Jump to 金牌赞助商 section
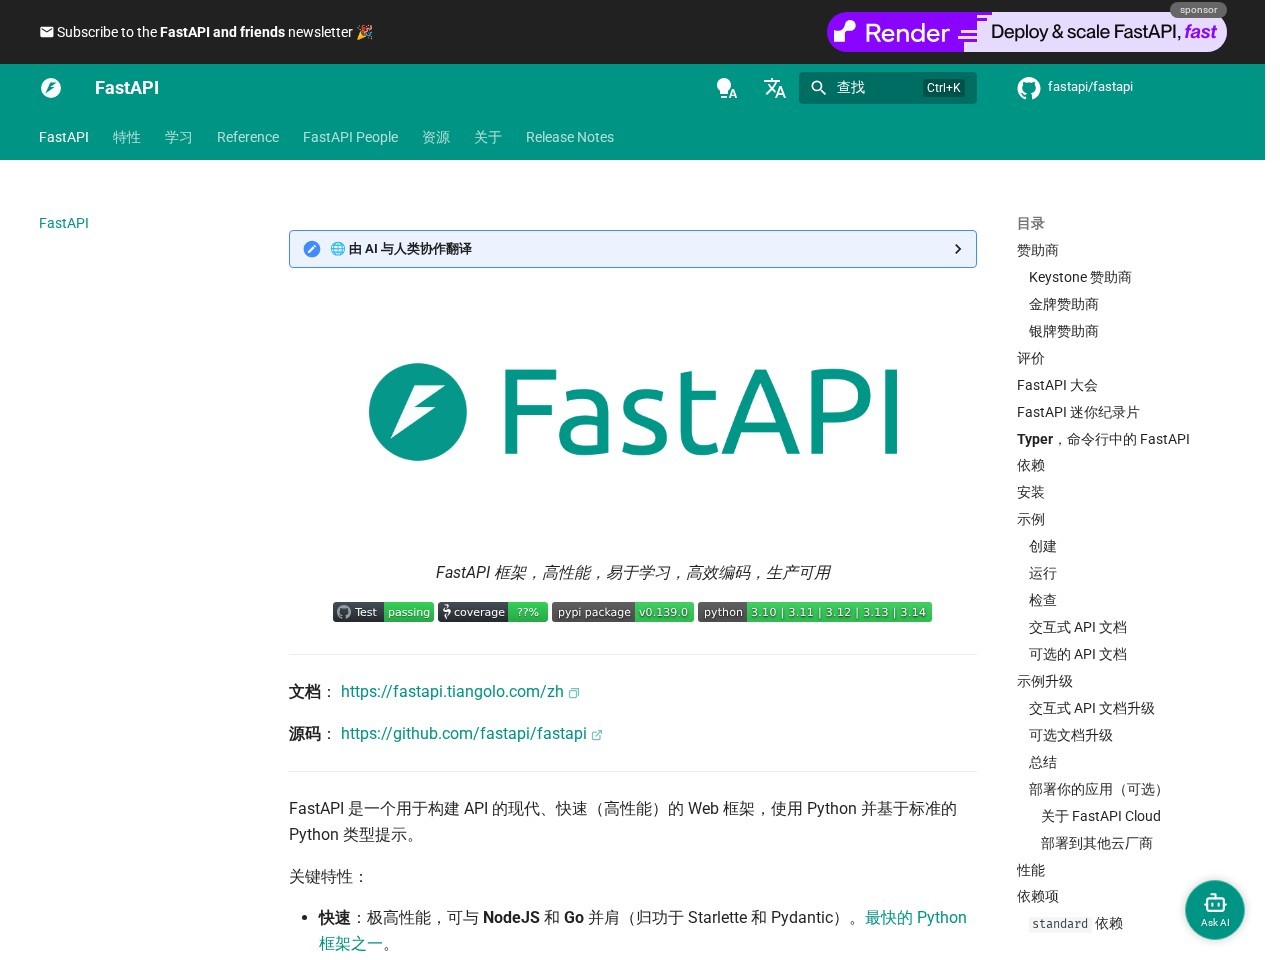This screenshot has width=1280, height=960. click(1064, 304)
